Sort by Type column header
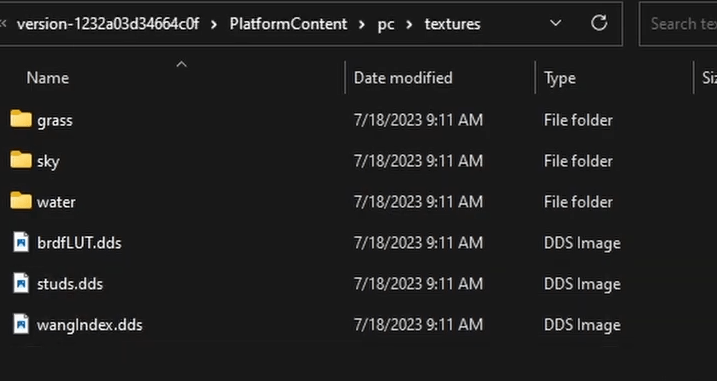717x381 pixels. (560, 78)
